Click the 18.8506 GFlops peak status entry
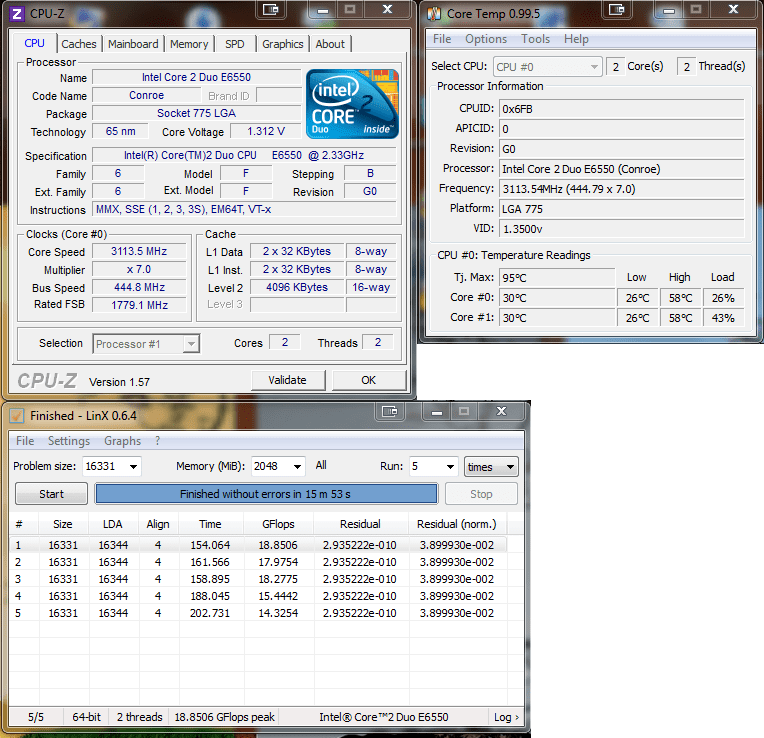This screenshot has height=738, width=764. pos(225,717)
